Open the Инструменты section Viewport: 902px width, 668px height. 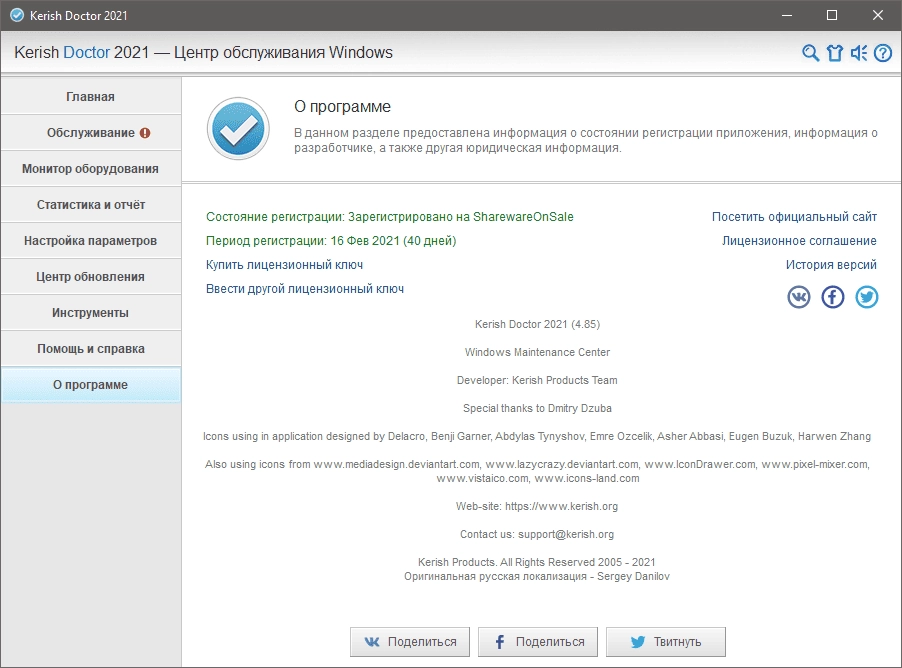coord(91,312)
